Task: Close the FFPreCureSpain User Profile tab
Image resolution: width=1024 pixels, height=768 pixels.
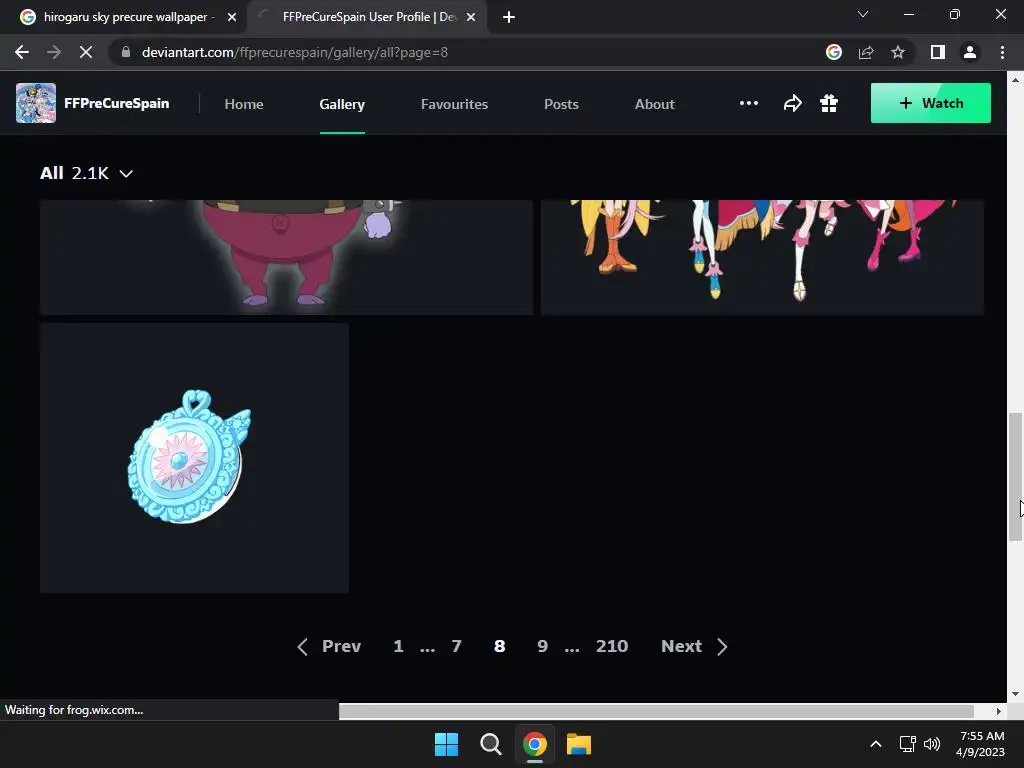Action: click(471, 17)
